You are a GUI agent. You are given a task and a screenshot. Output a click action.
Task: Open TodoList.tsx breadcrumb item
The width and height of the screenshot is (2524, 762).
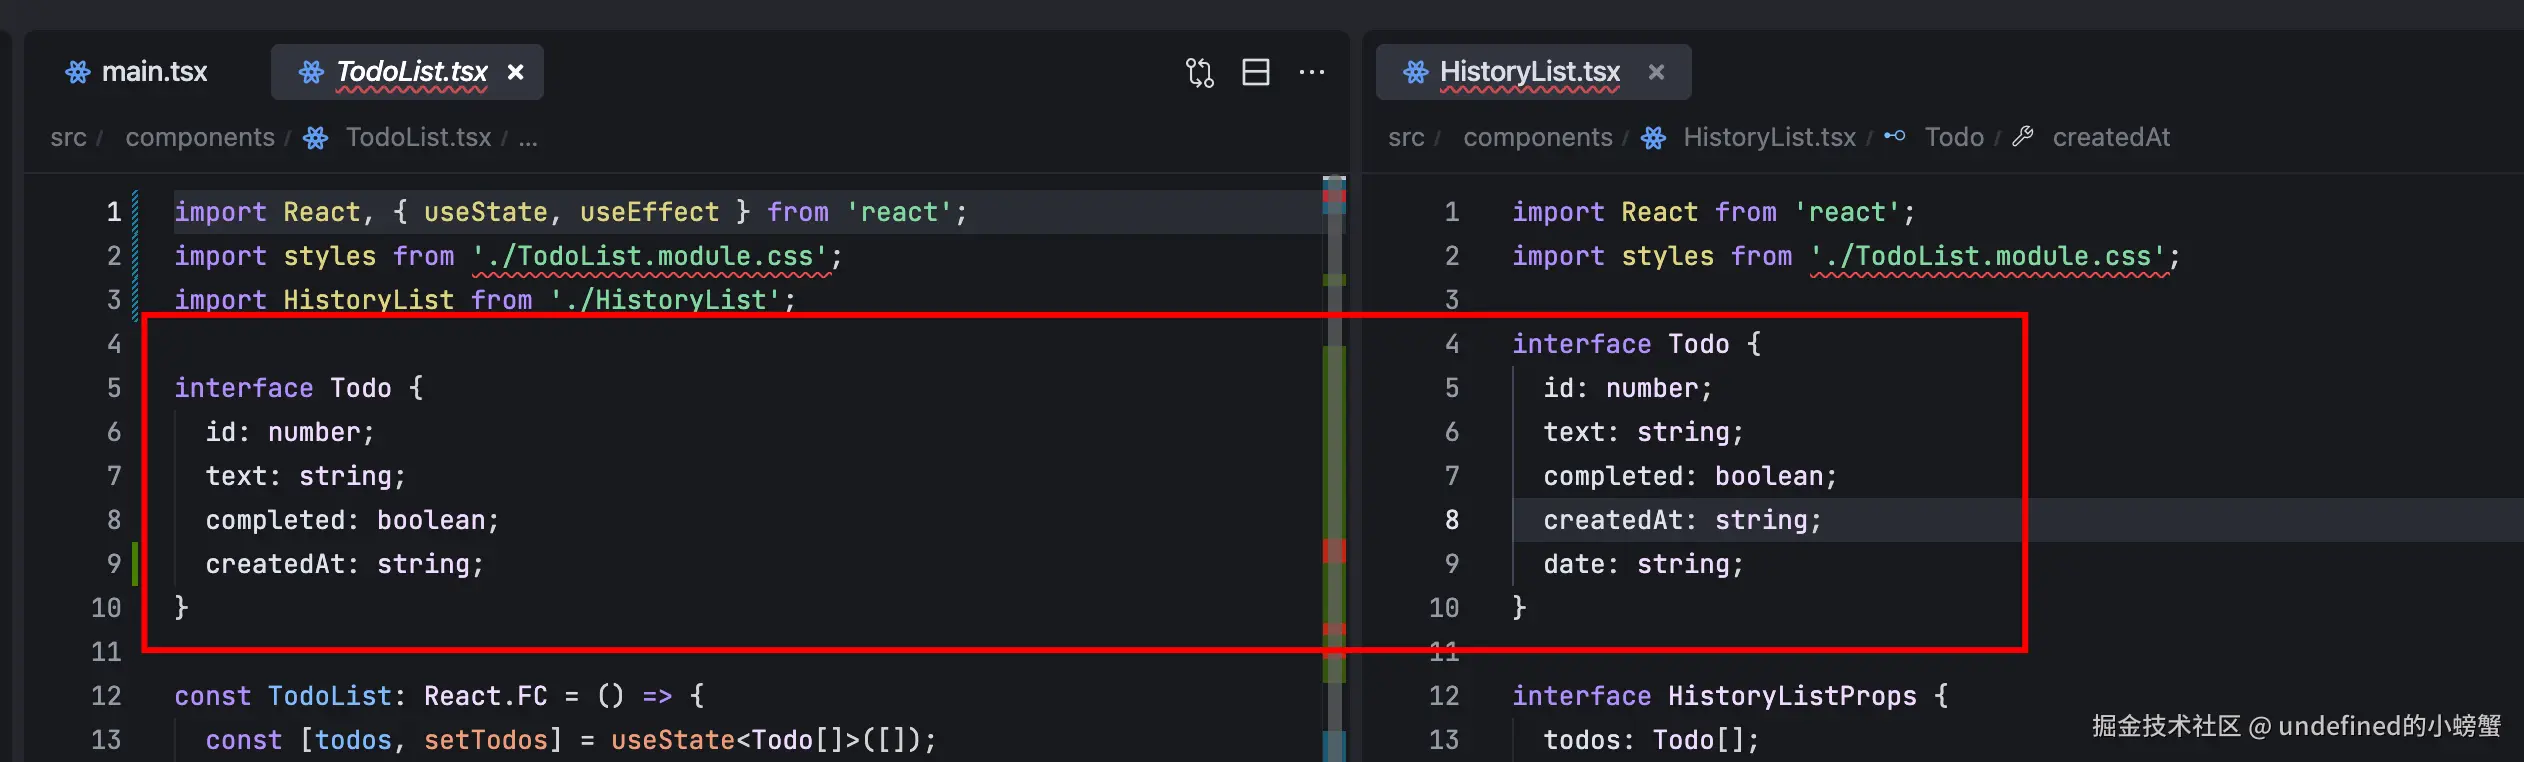point(418,137)
